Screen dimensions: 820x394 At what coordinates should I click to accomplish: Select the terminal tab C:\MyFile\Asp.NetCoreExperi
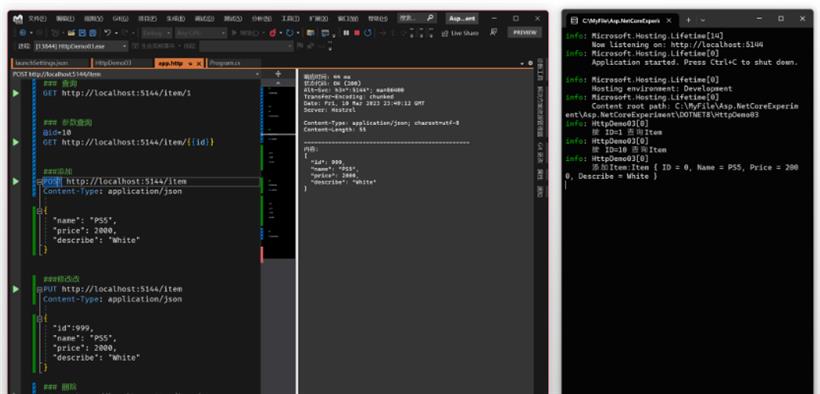click(x=621, y=20)
